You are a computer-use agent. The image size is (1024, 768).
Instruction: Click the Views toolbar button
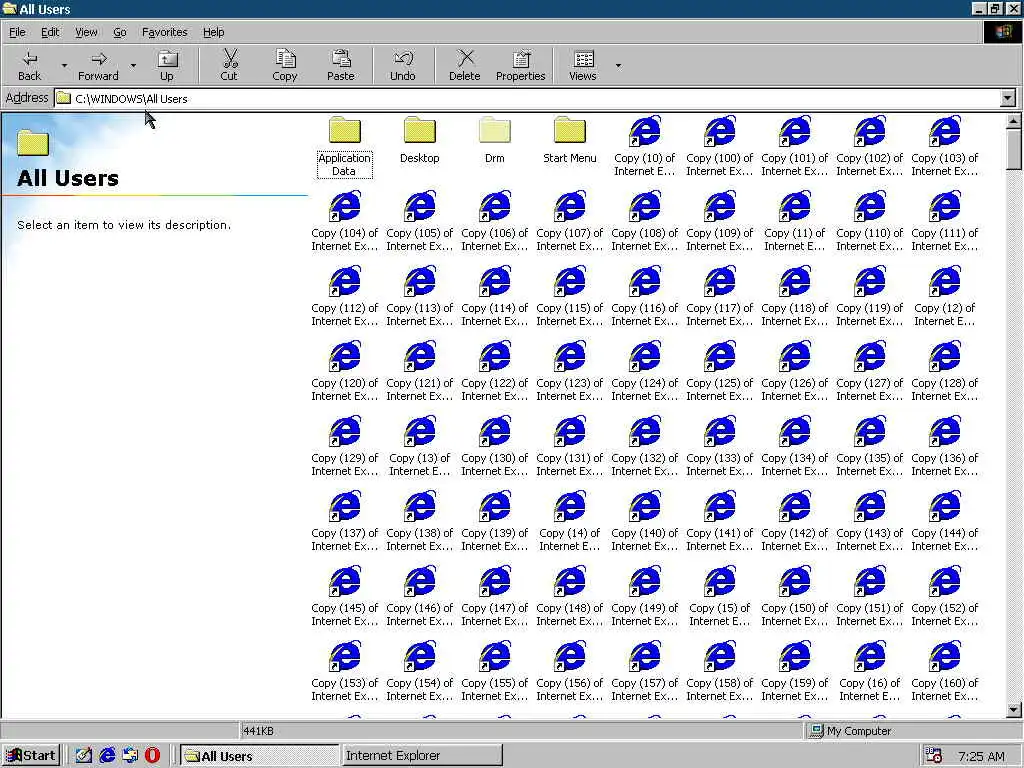tap(583, 65)
